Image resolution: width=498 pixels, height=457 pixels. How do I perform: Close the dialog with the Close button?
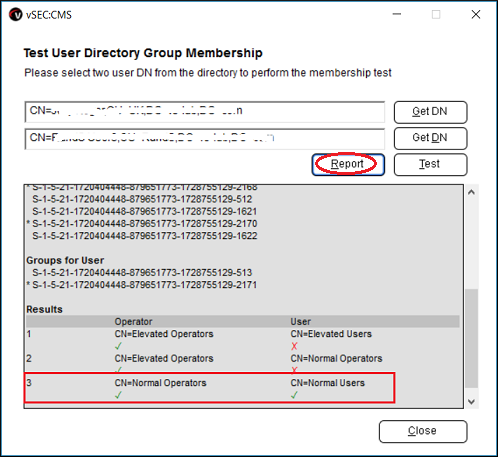[x=423, y=431]
